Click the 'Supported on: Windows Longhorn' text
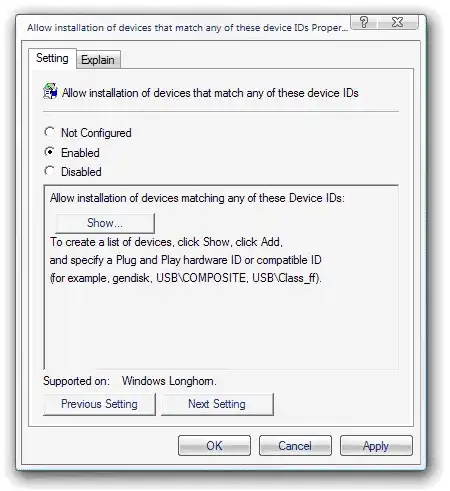 point(130,381)
